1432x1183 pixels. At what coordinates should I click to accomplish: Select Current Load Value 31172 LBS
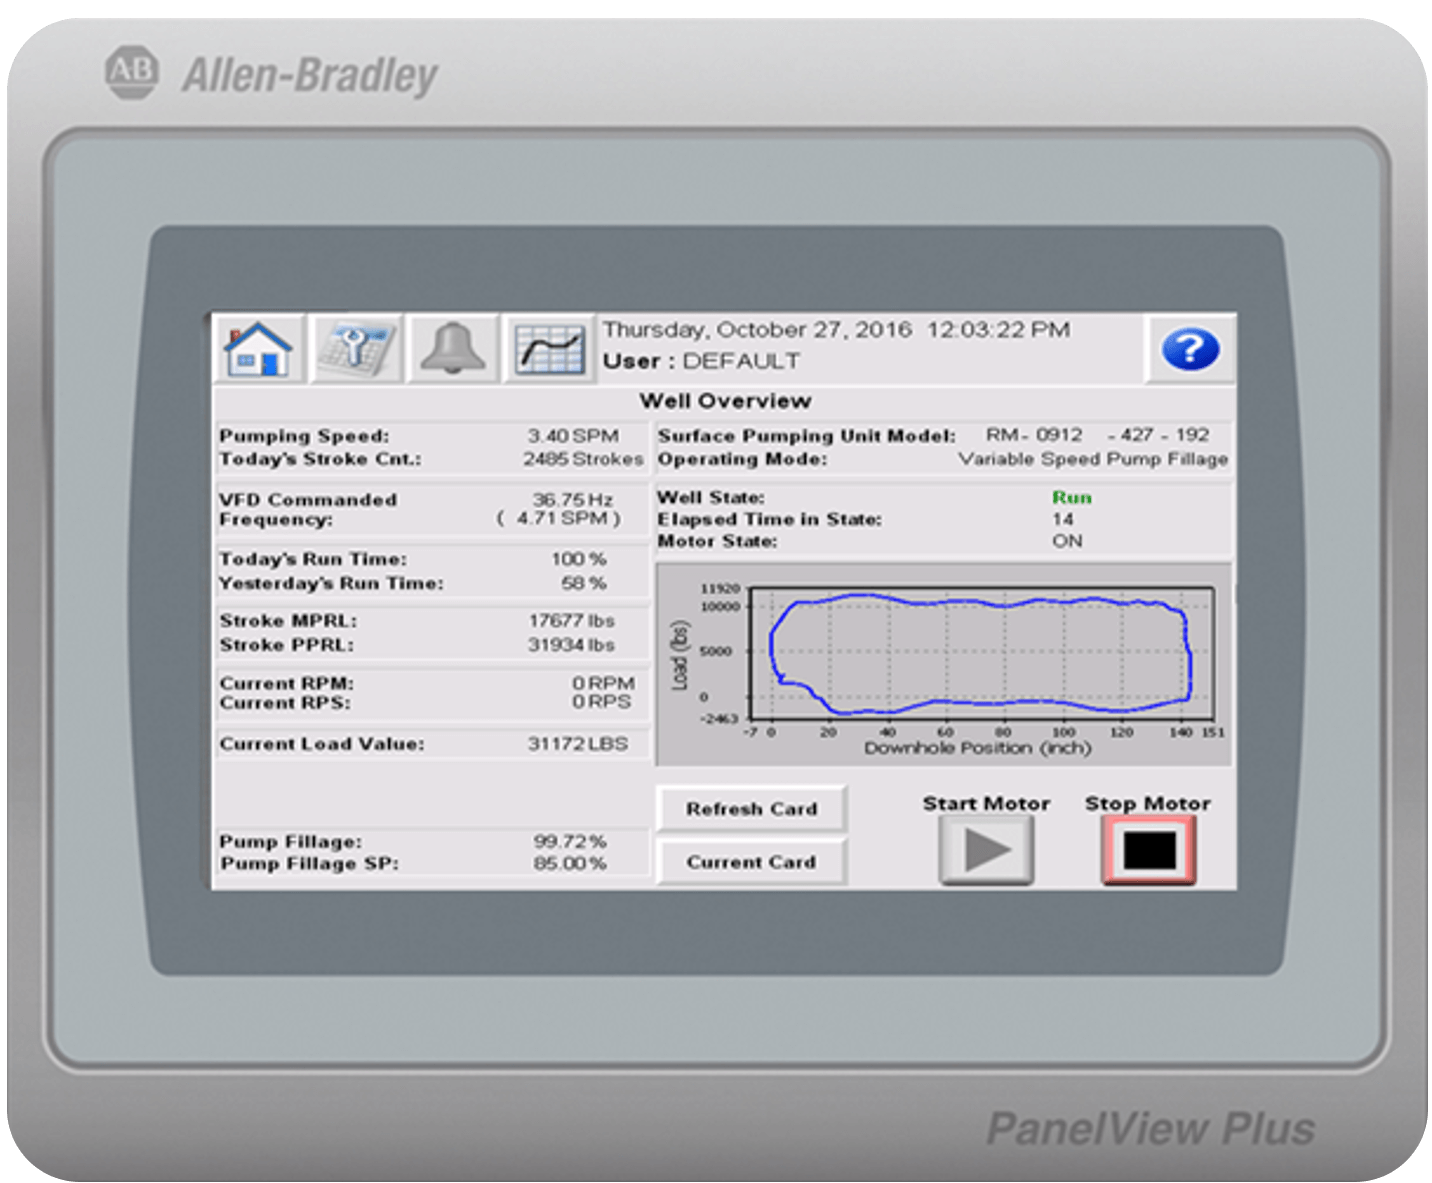click(x=578, y=743)
